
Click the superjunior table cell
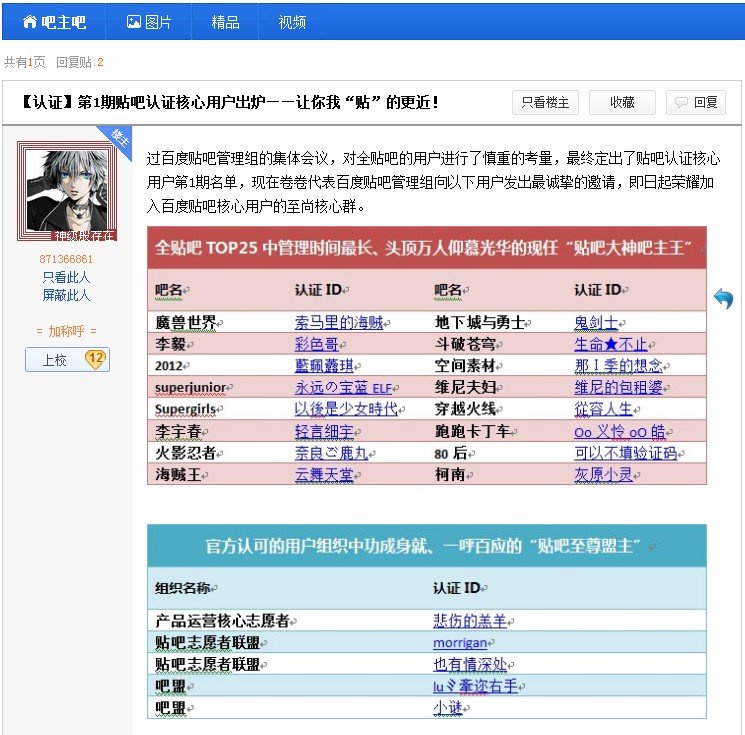(x=191, y=388)
